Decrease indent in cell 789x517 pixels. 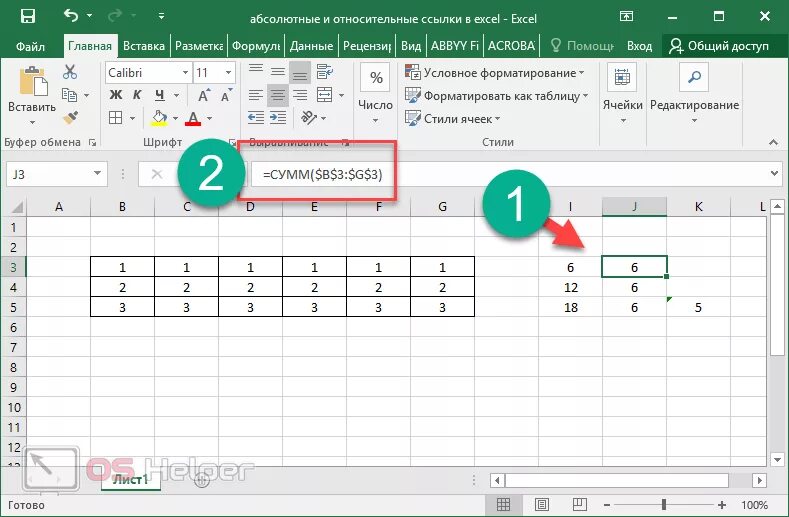point(256,118)
